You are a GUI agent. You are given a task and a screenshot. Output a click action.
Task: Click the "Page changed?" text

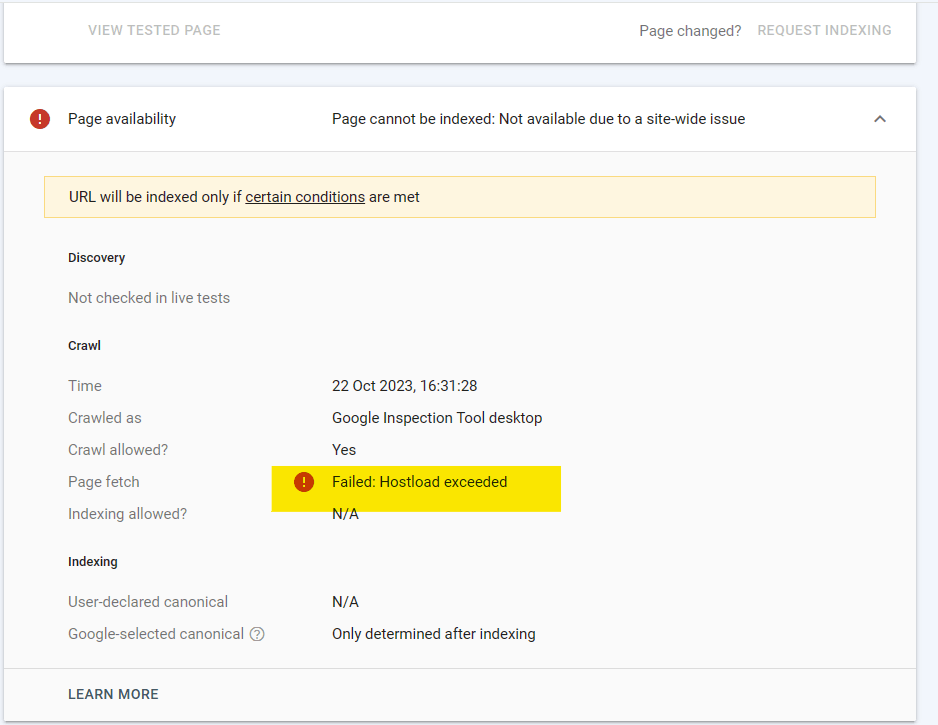click(x=690, y=30)
